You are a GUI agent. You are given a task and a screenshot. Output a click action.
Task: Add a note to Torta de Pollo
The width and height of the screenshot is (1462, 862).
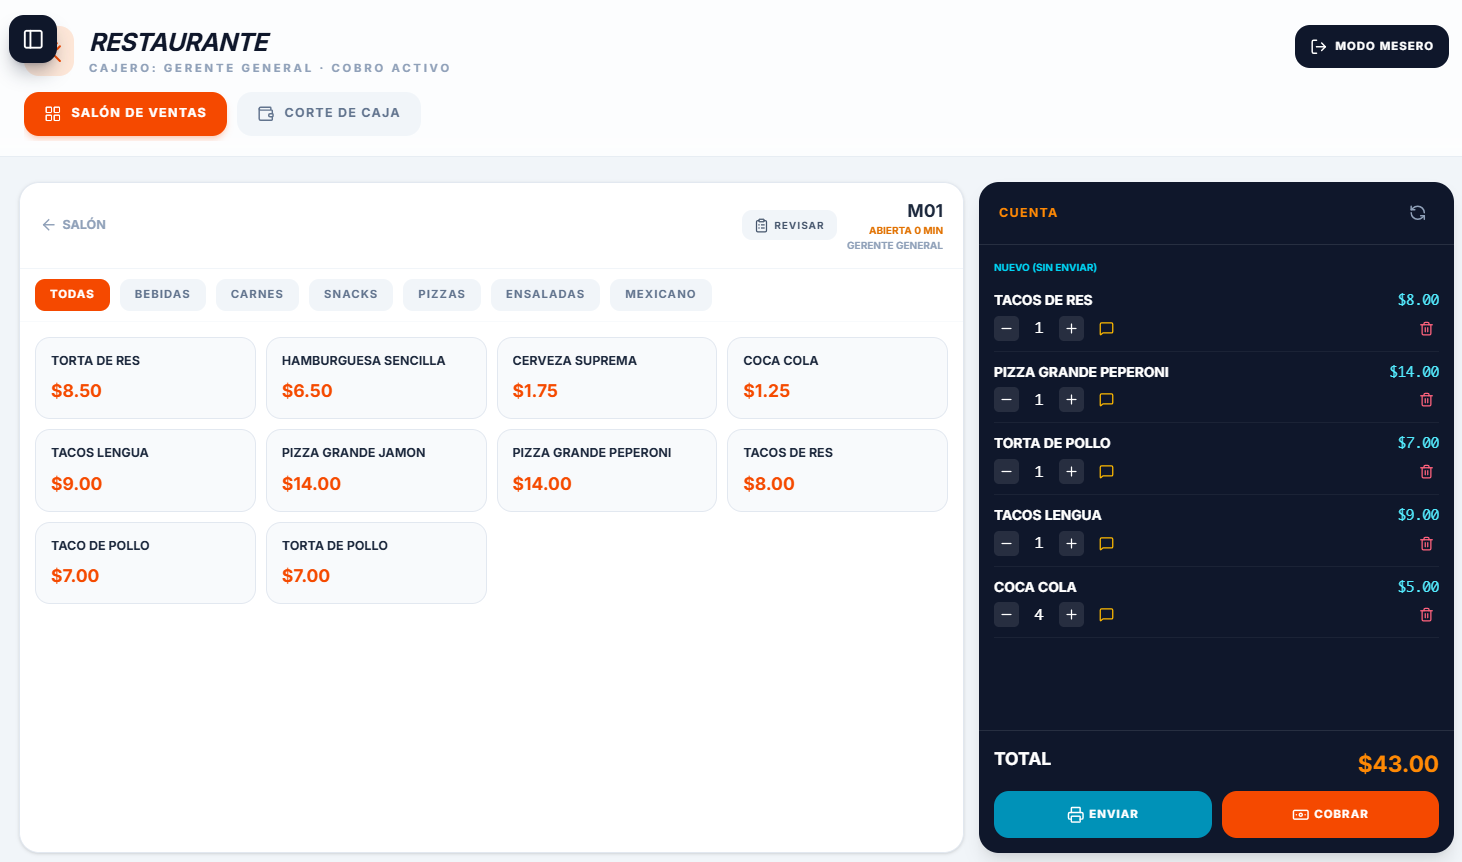(x=1106, y=472)
